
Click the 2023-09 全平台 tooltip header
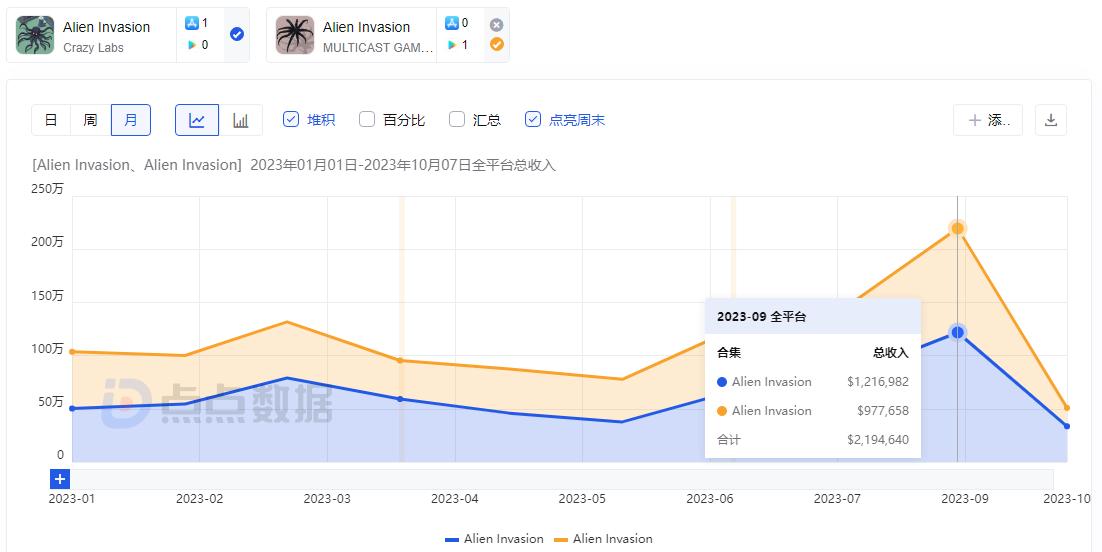coord(813,316)
